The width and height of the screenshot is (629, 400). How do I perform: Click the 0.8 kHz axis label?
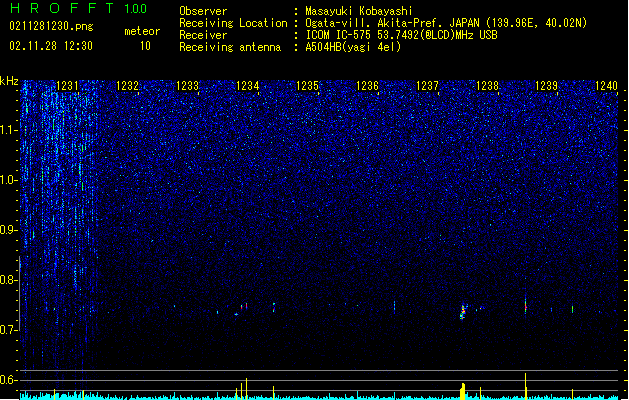(x=9, y=280)
